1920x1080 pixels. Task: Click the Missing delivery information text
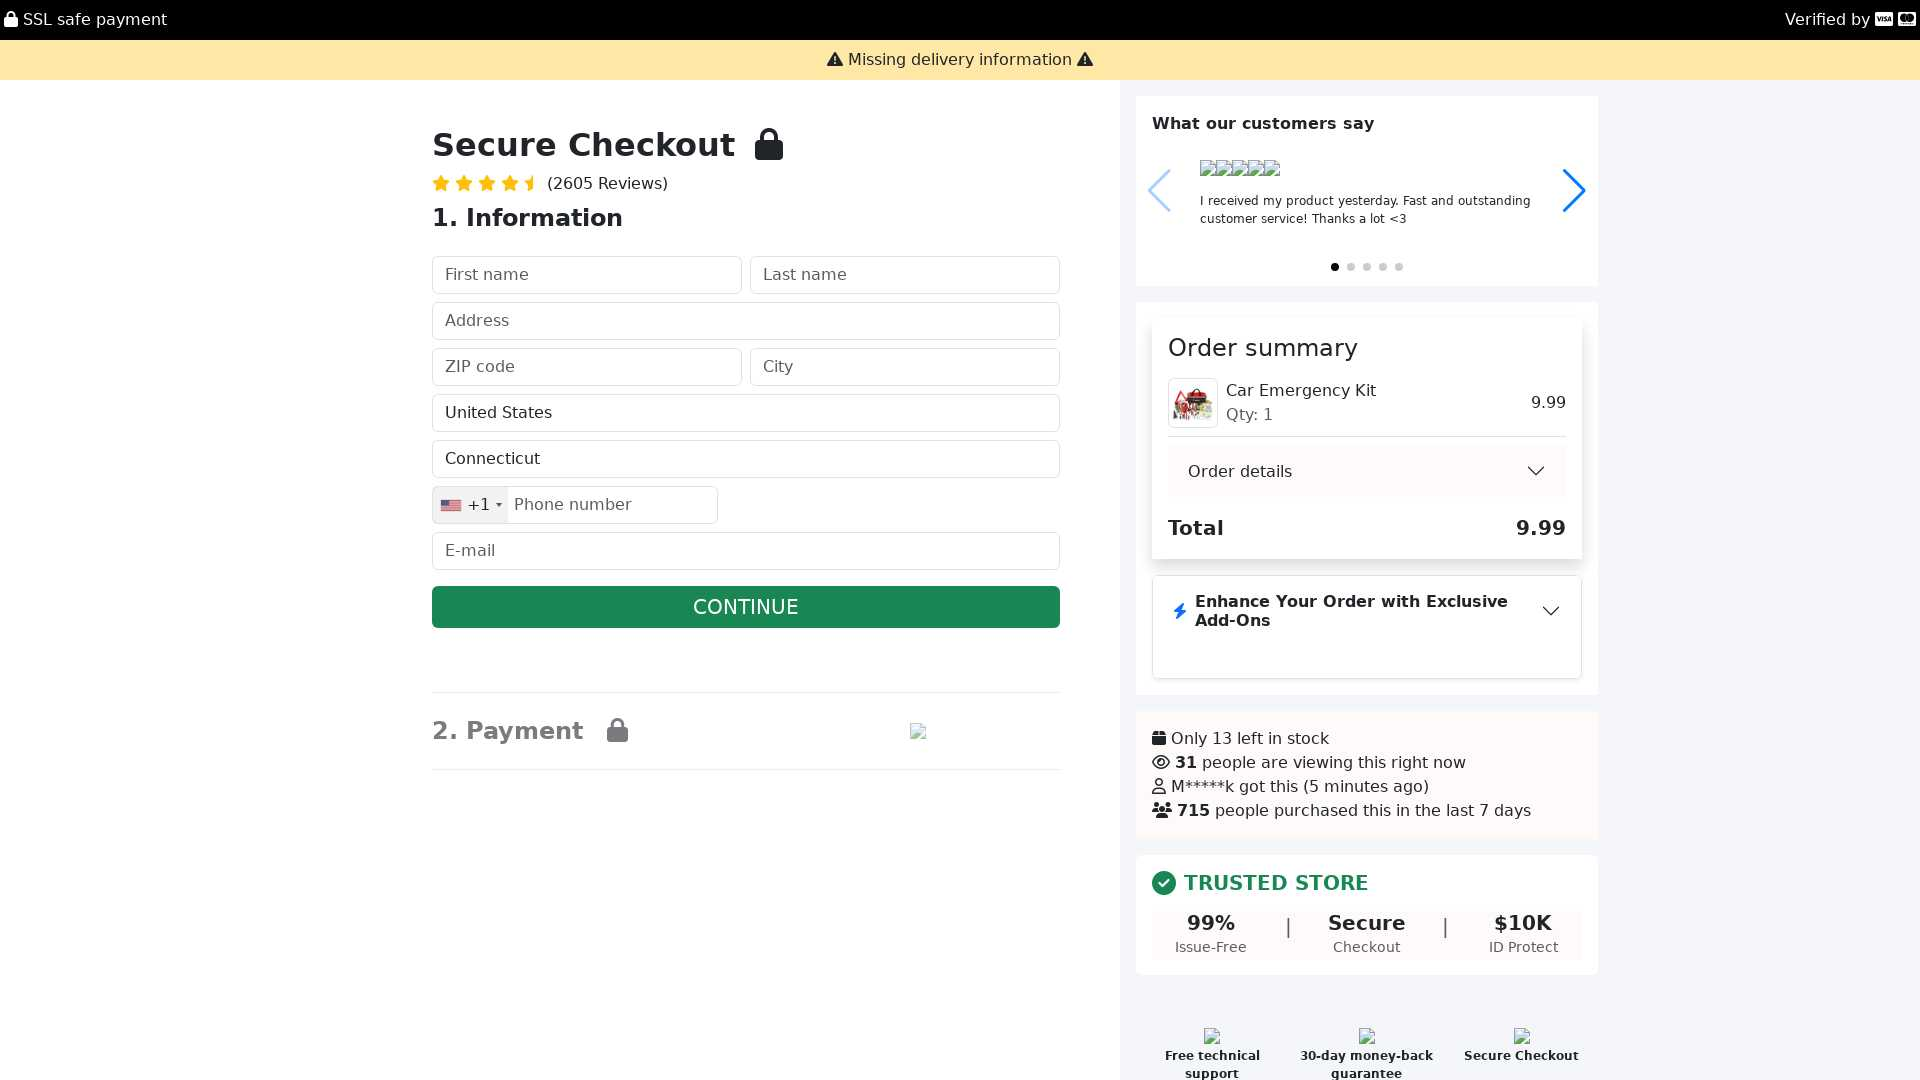[x=960, y=60]
